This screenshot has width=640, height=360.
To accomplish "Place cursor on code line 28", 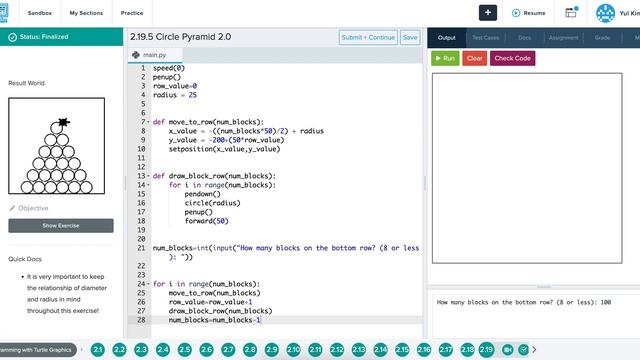I will (286, 320).
